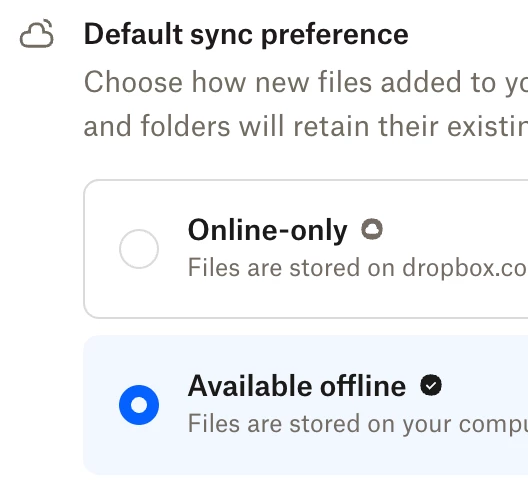Click the Online-only option card background

(306, 249)
